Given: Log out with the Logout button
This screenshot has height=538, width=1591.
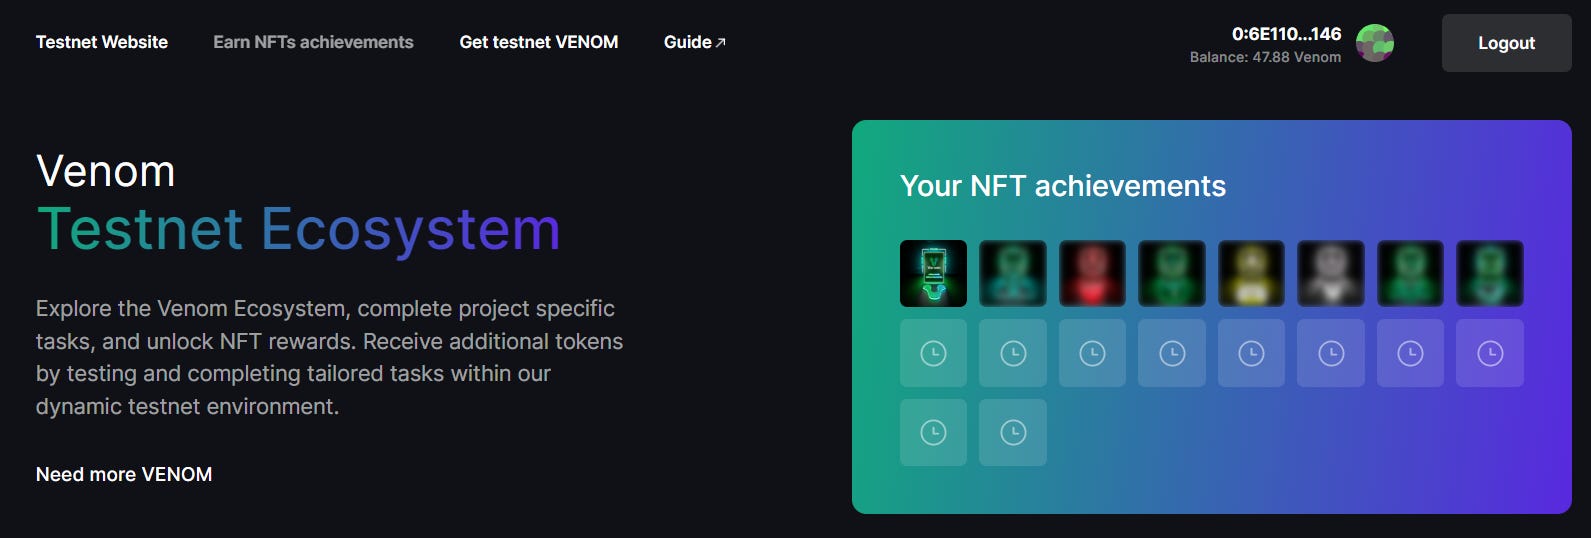Looking at the screenshot, I should coord(1506,43).
